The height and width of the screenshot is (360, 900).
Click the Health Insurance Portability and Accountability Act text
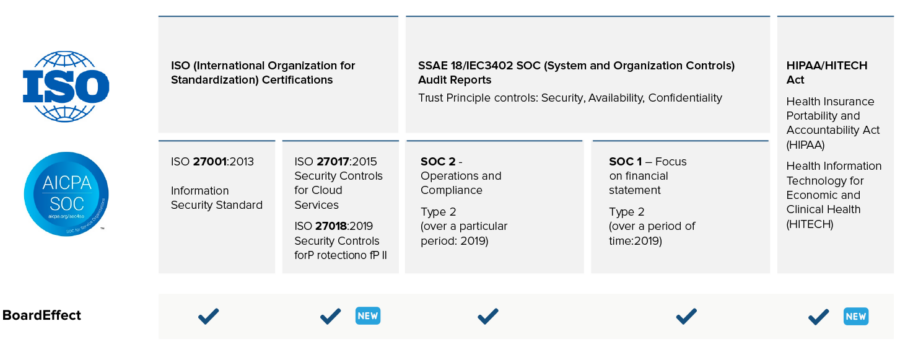(x=833, y=123)
